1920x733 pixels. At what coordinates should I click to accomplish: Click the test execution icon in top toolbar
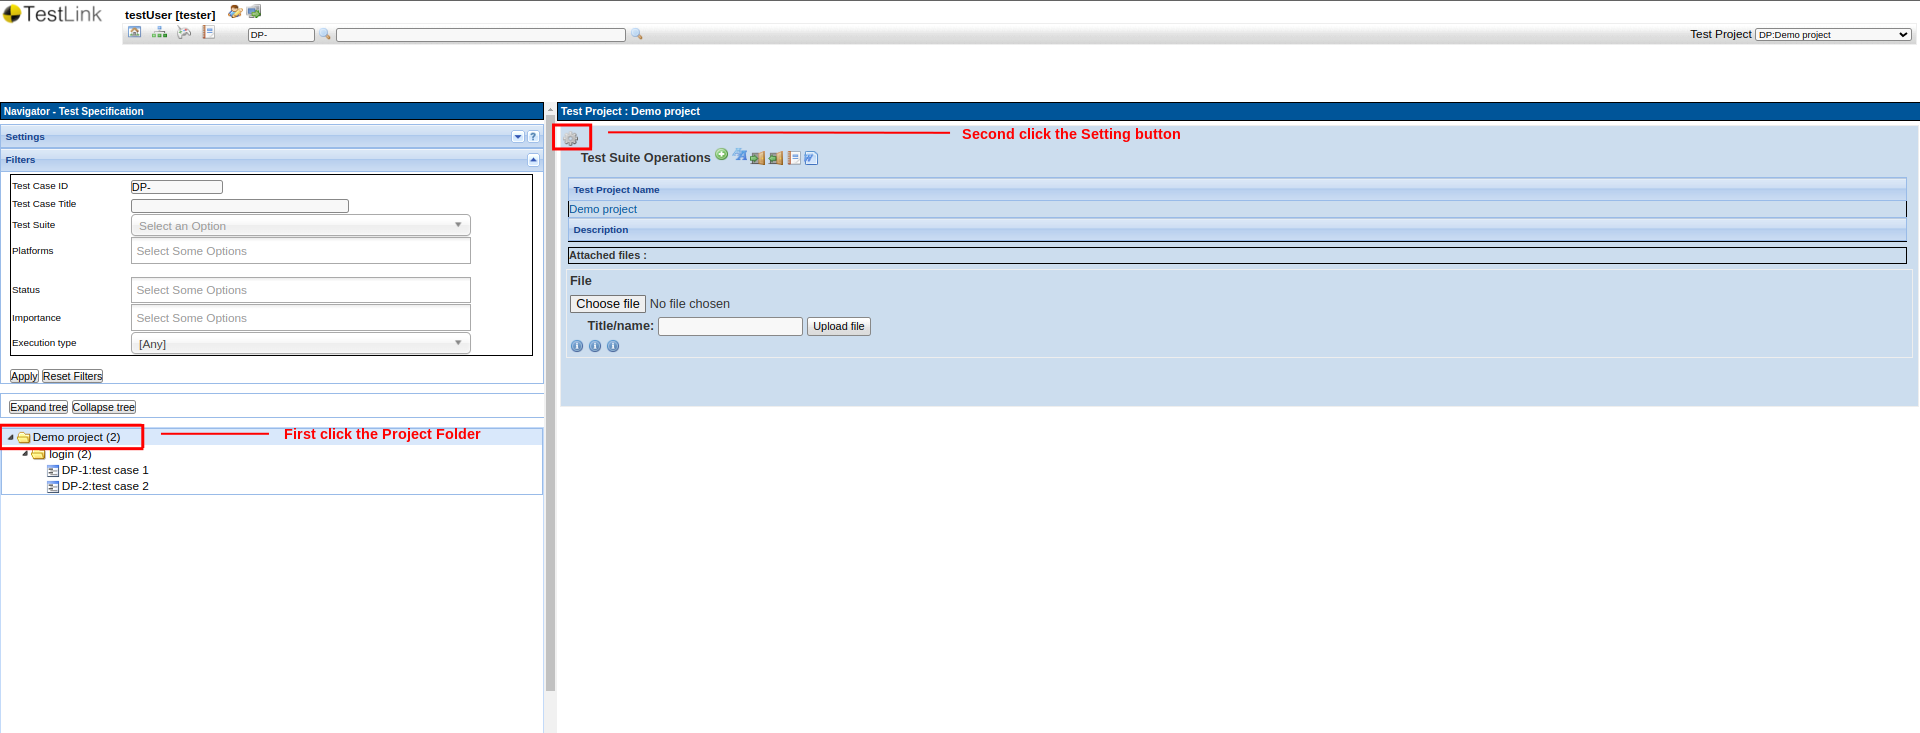coord(184,33)
